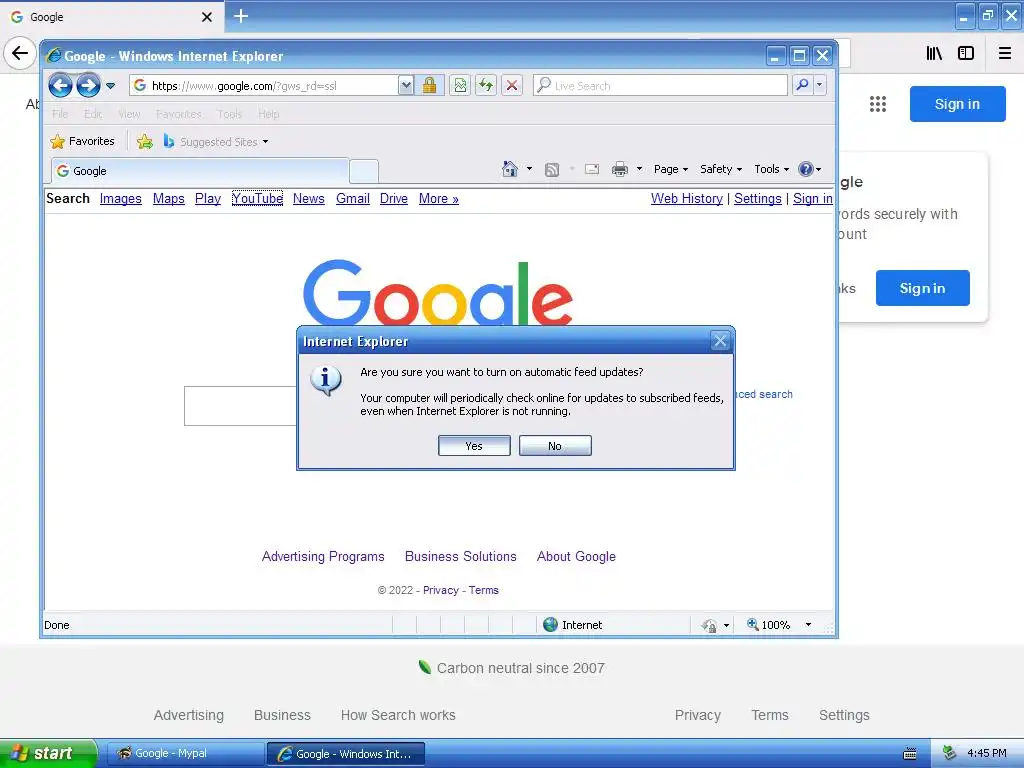The width and height of the screenshot is (1024, 768).
Task: Click the Read Mail icon
Action: coord(592,169)
